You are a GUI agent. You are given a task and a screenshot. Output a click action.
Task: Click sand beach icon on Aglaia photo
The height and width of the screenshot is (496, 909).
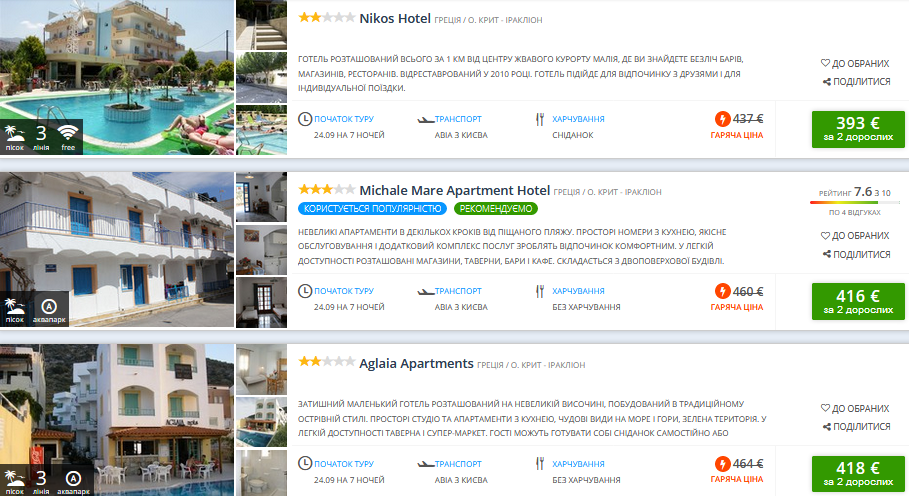14,482
